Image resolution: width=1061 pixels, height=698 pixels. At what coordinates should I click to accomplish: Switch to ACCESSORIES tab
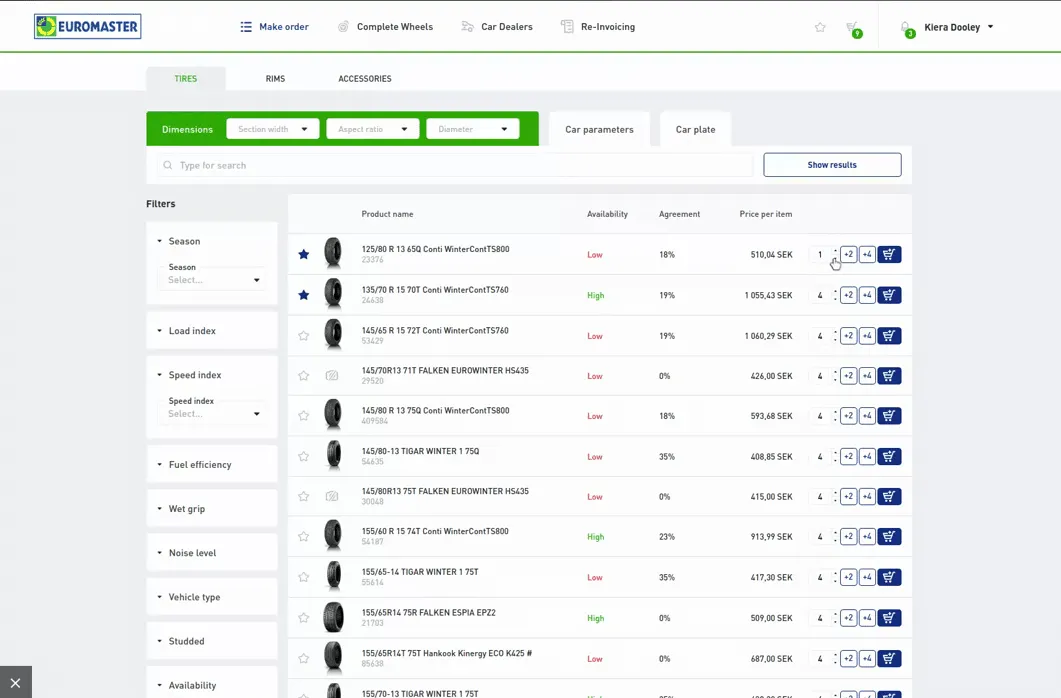tap(365, 78)
